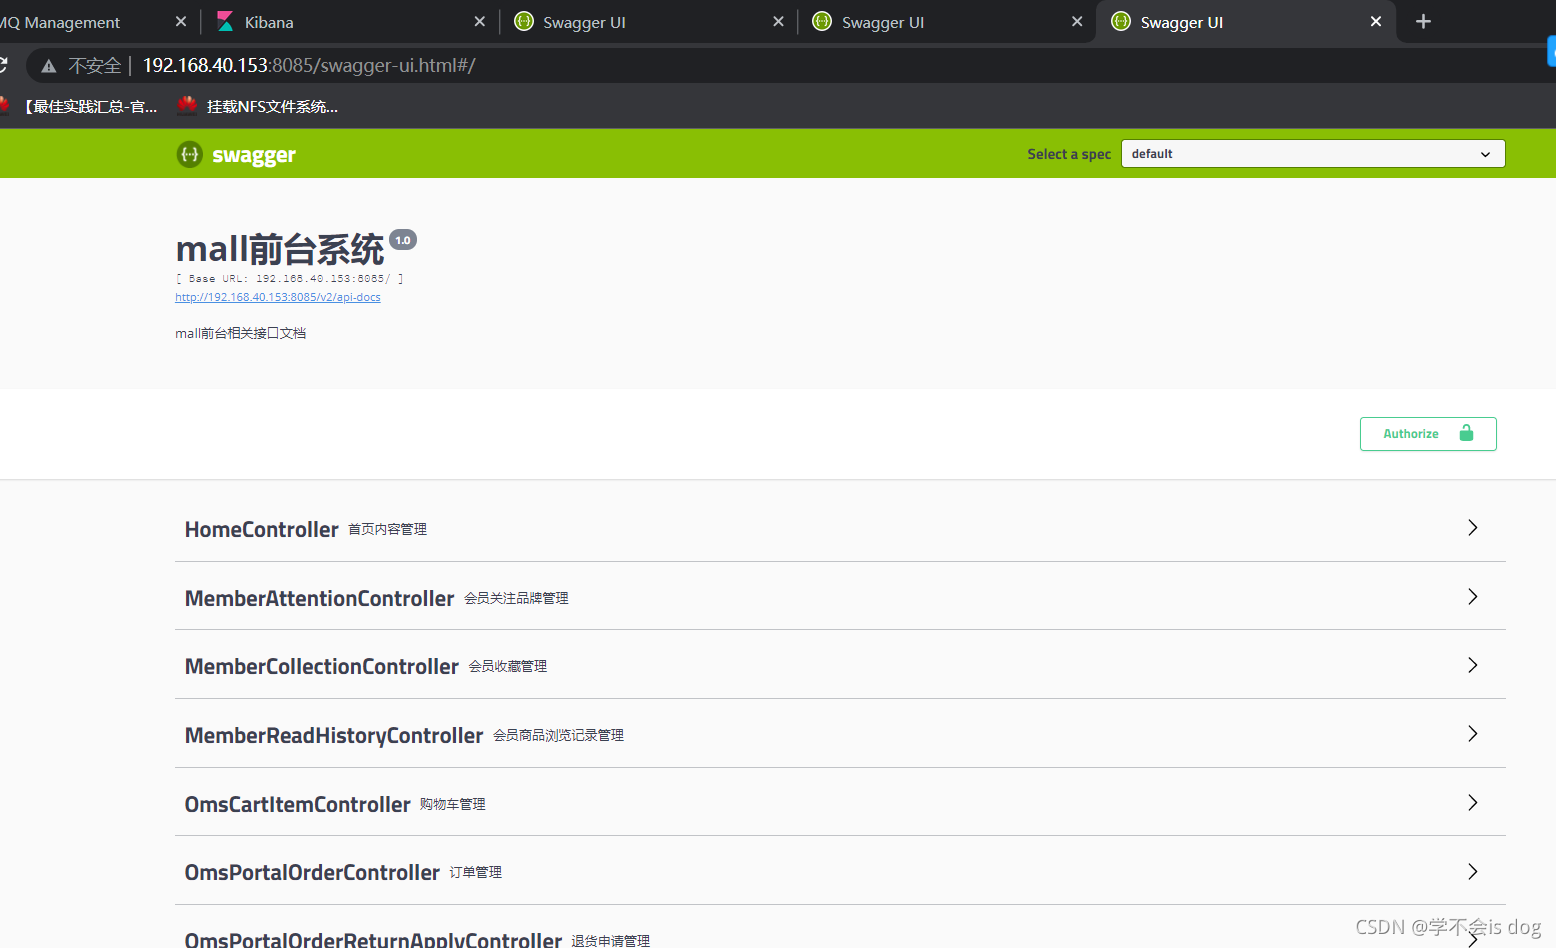Click the Authorize button
The image size is (1556, 948).
[x=1411, y=433]
